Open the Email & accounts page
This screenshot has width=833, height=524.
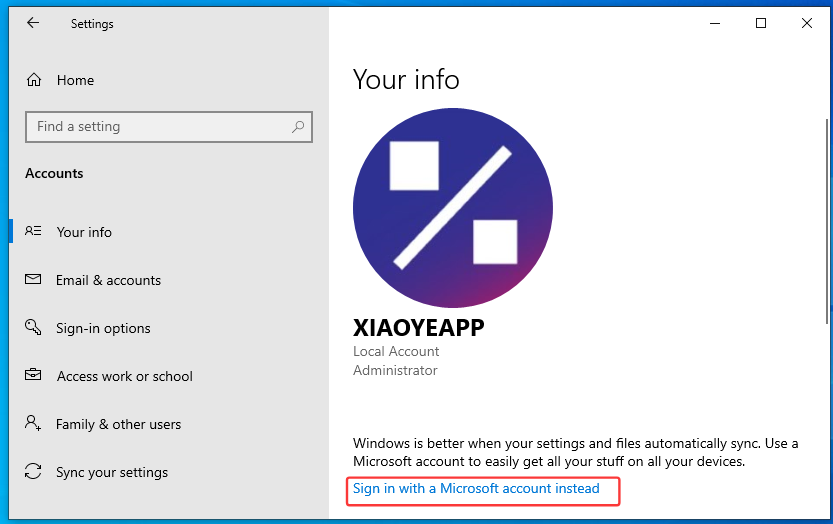(108, 280)
